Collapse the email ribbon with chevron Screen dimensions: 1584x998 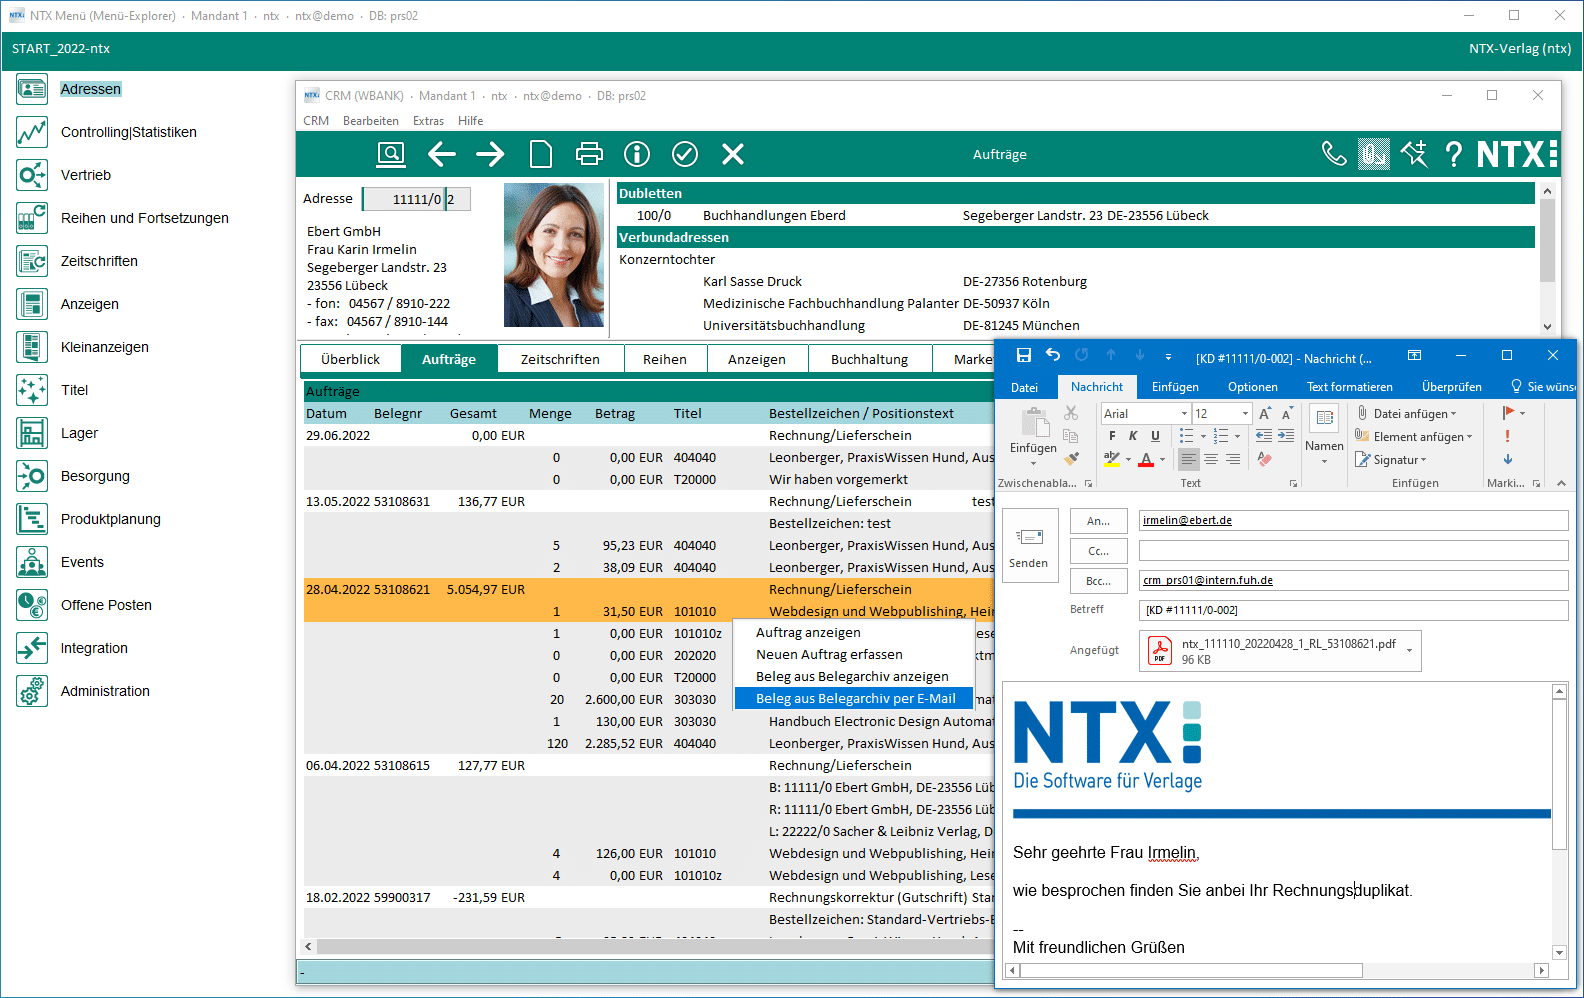(1561, 483)
